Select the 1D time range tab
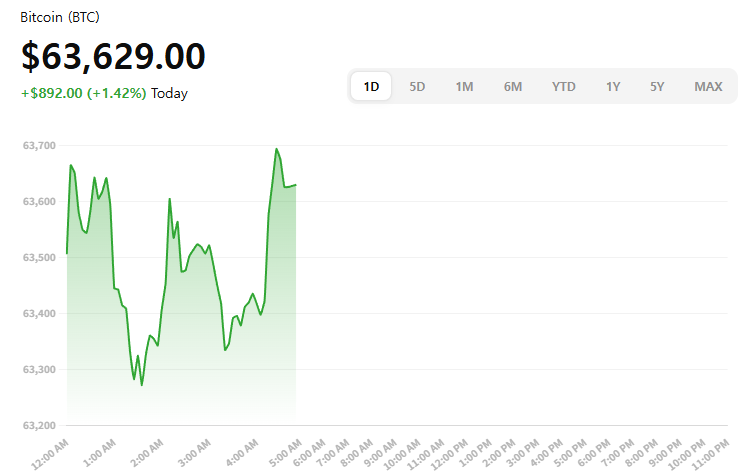756x473 pixels. point(371,86)
